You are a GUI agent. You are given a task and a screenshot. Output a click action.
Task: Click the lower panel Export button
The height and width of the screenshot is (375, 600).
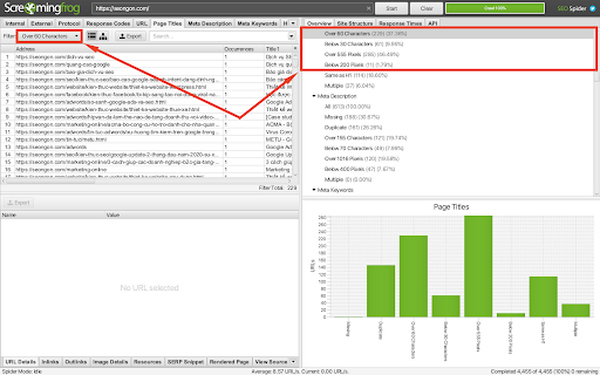tap(18, 202)
